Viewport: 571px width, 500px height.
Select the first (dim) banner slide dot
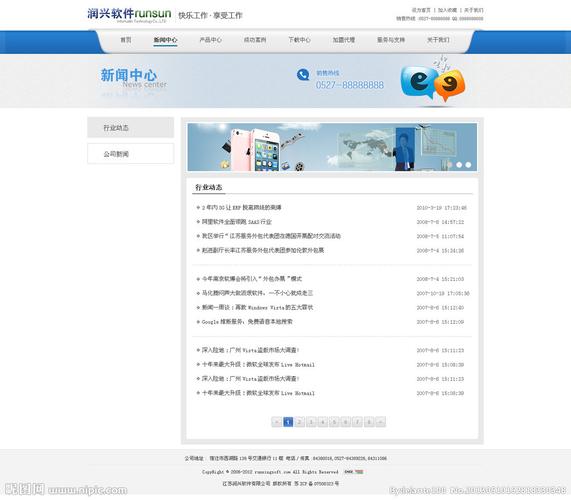click(450, 165)
